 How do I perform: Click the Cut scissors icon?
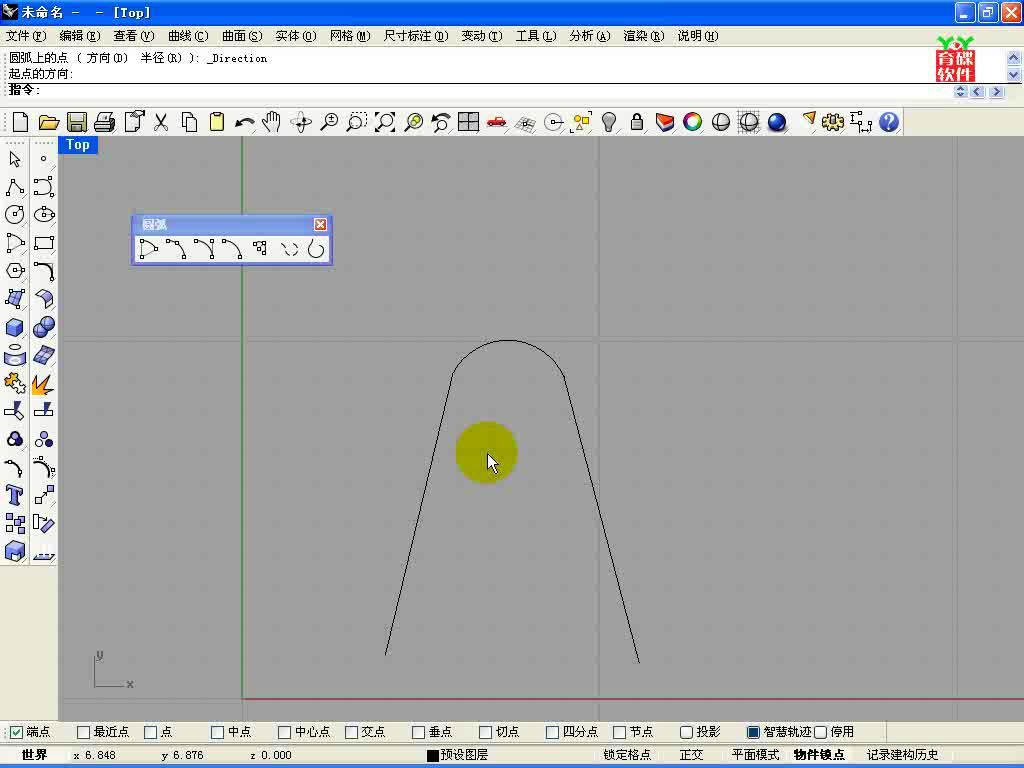point(161,122)
